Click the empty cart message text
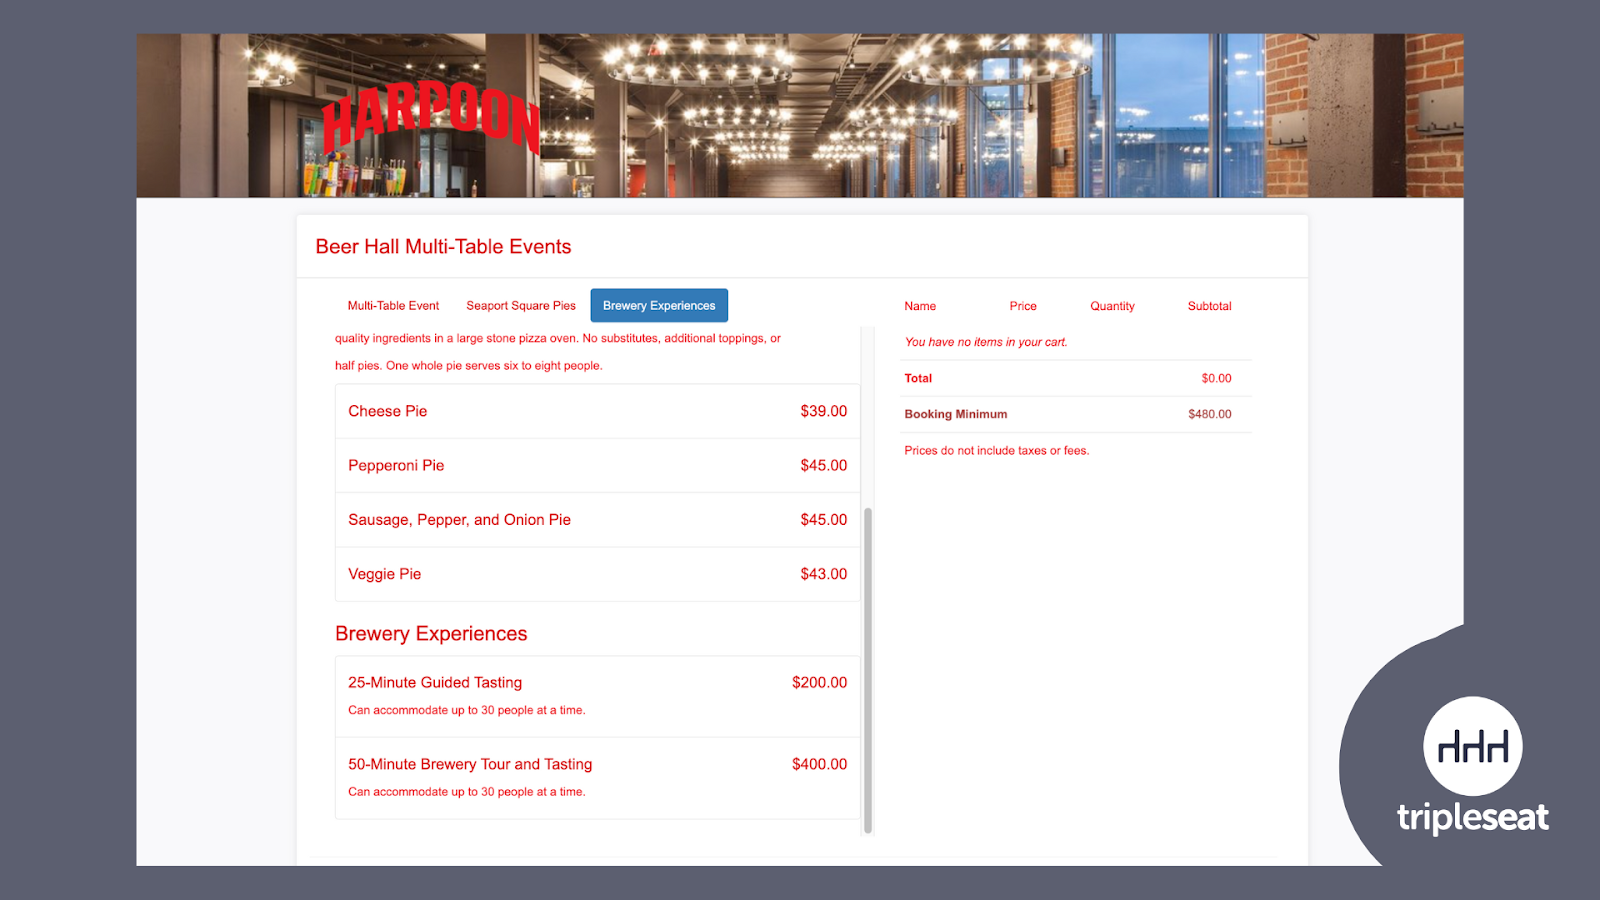1600x900 pixels. click(986, 342)
